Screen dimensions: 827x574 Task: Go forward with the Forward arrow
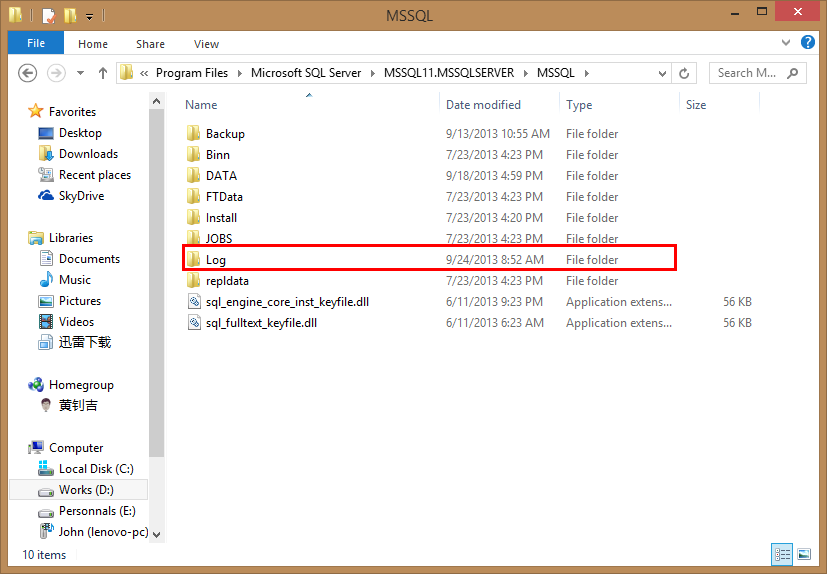pos(56,73)
